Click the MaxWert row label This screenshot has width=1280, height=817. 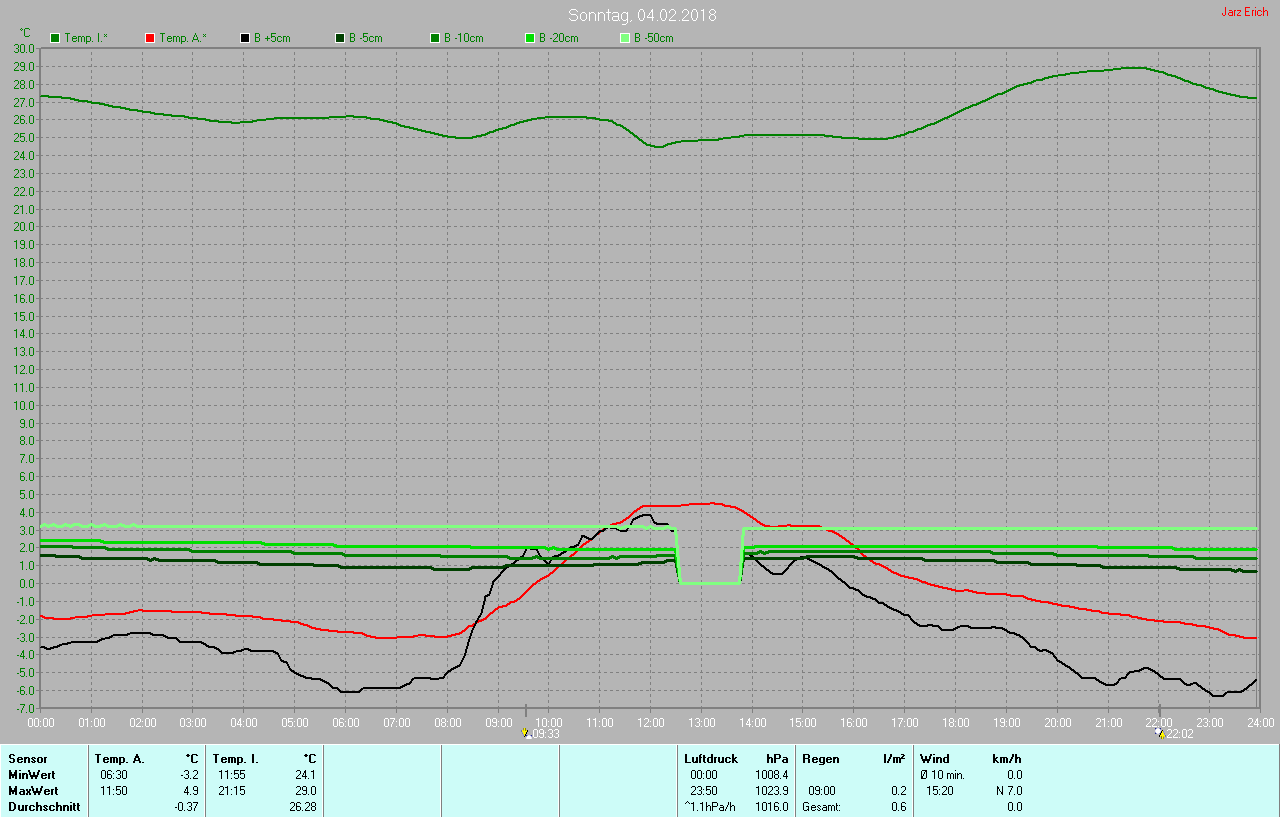pos(31,791)
